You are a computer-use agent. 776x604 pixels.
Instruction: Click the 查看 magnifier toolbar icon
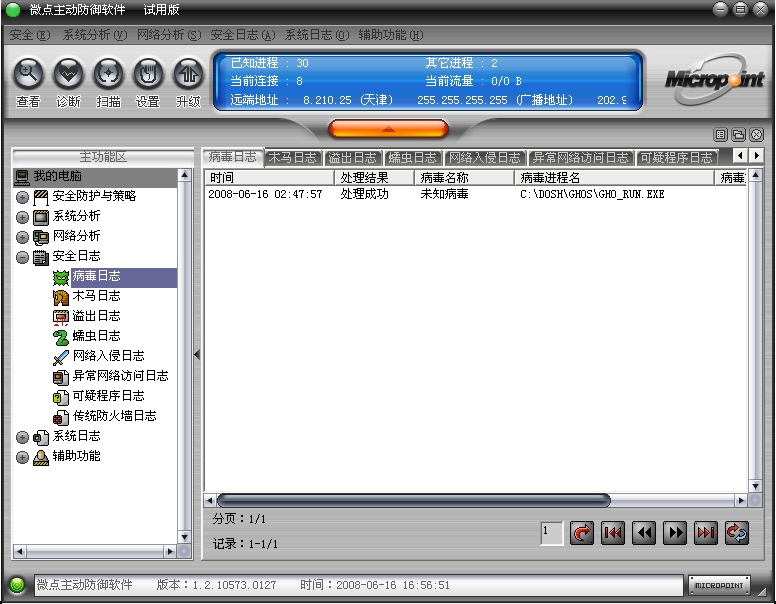[28, 75]
